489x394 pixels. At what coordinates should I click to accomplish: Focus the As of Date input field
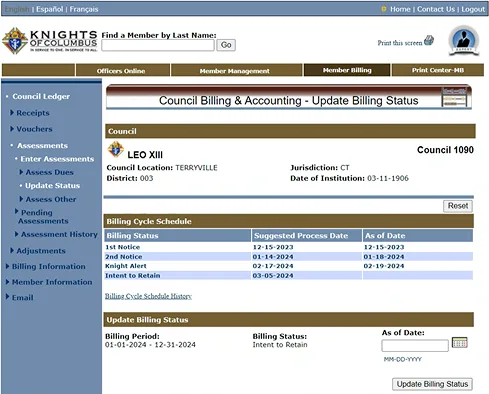click(x=415, y=346)
